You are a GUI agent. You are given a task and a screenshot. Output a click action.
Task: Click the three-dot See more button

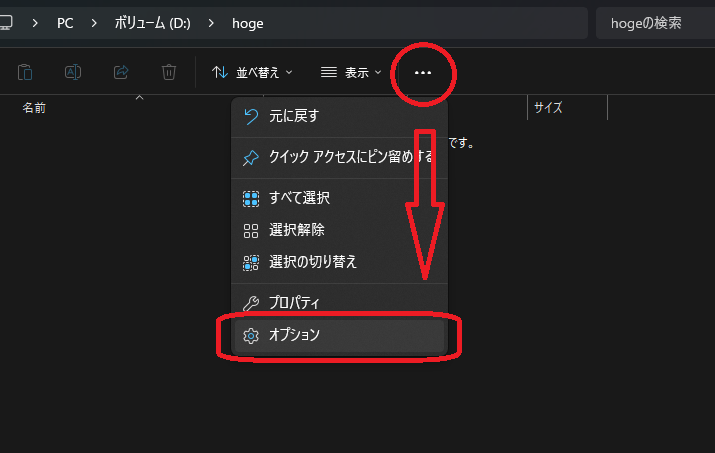click(x=423, y=73)
